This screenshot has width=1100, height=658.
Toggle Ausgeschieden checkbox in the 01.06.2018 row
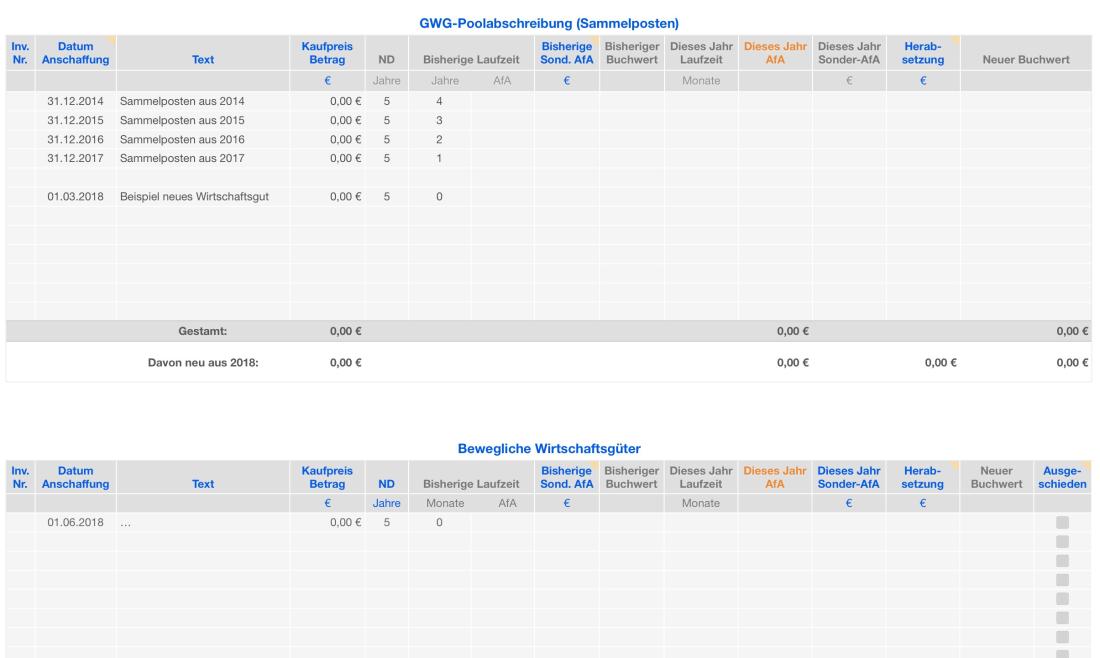(x=1062, y=523)
